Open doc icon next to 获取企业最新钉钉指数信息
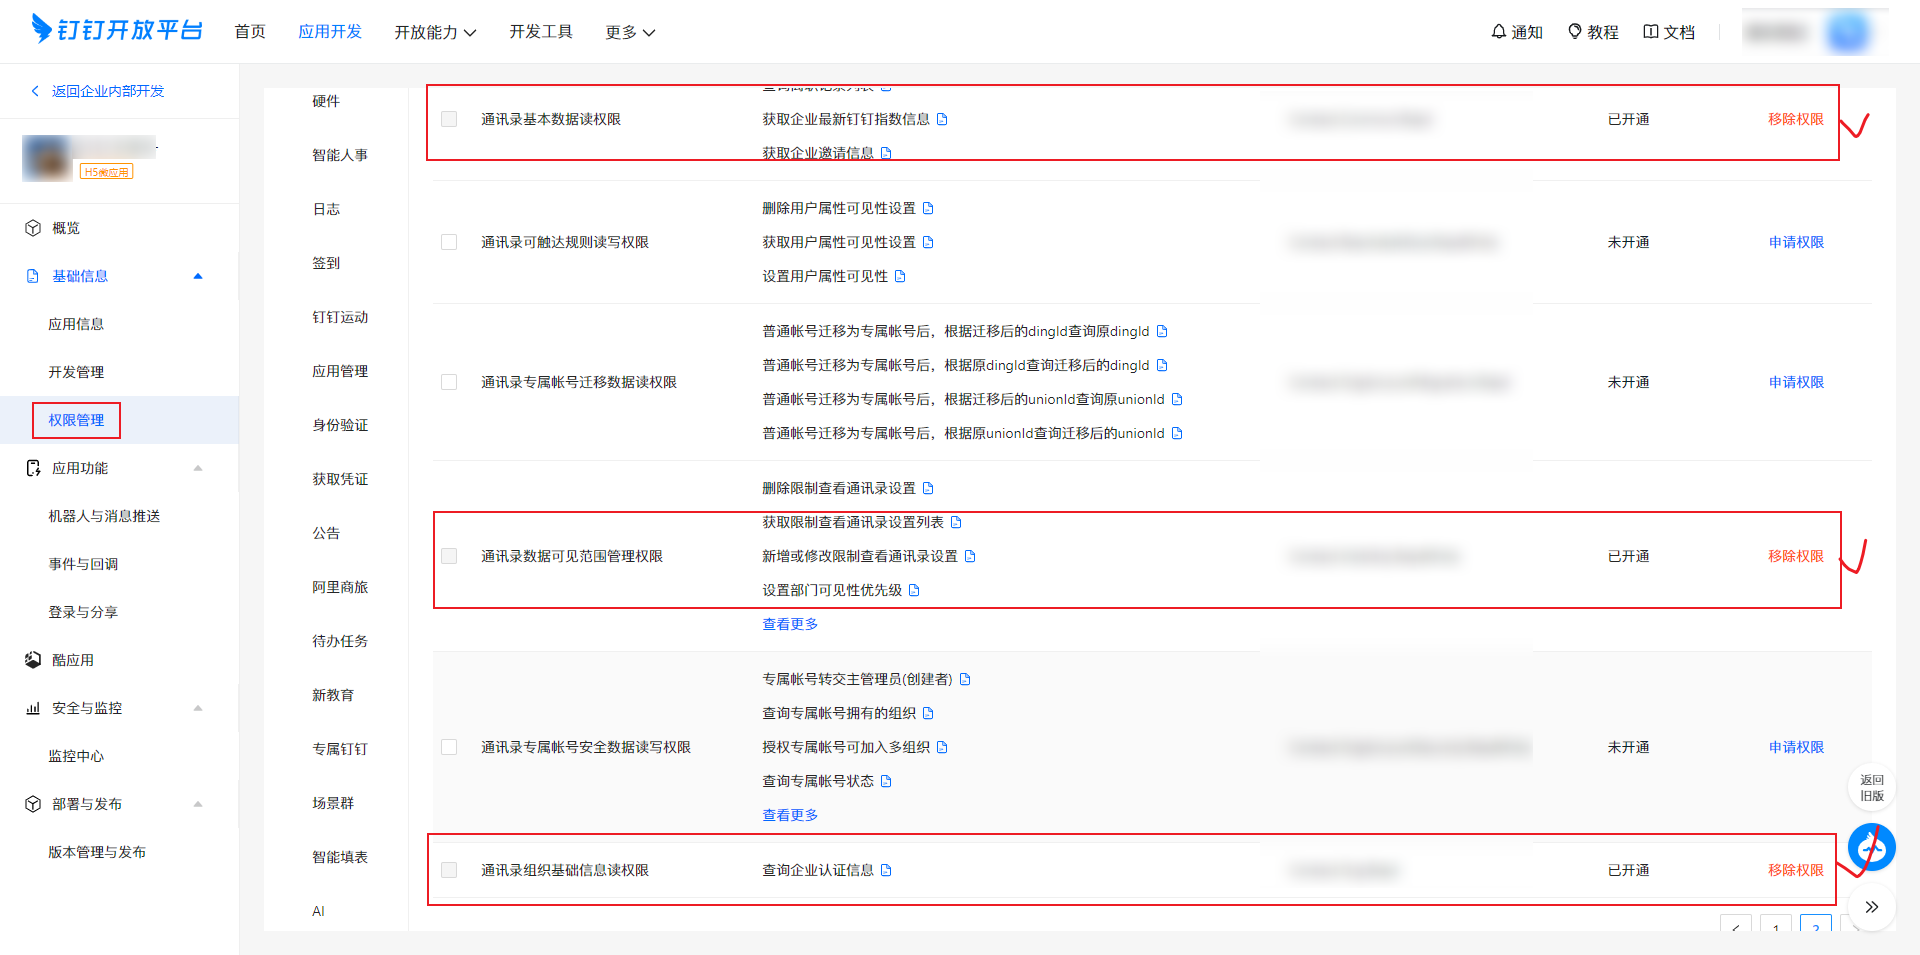The image size is (1920, 955). [x=942, y=119]
